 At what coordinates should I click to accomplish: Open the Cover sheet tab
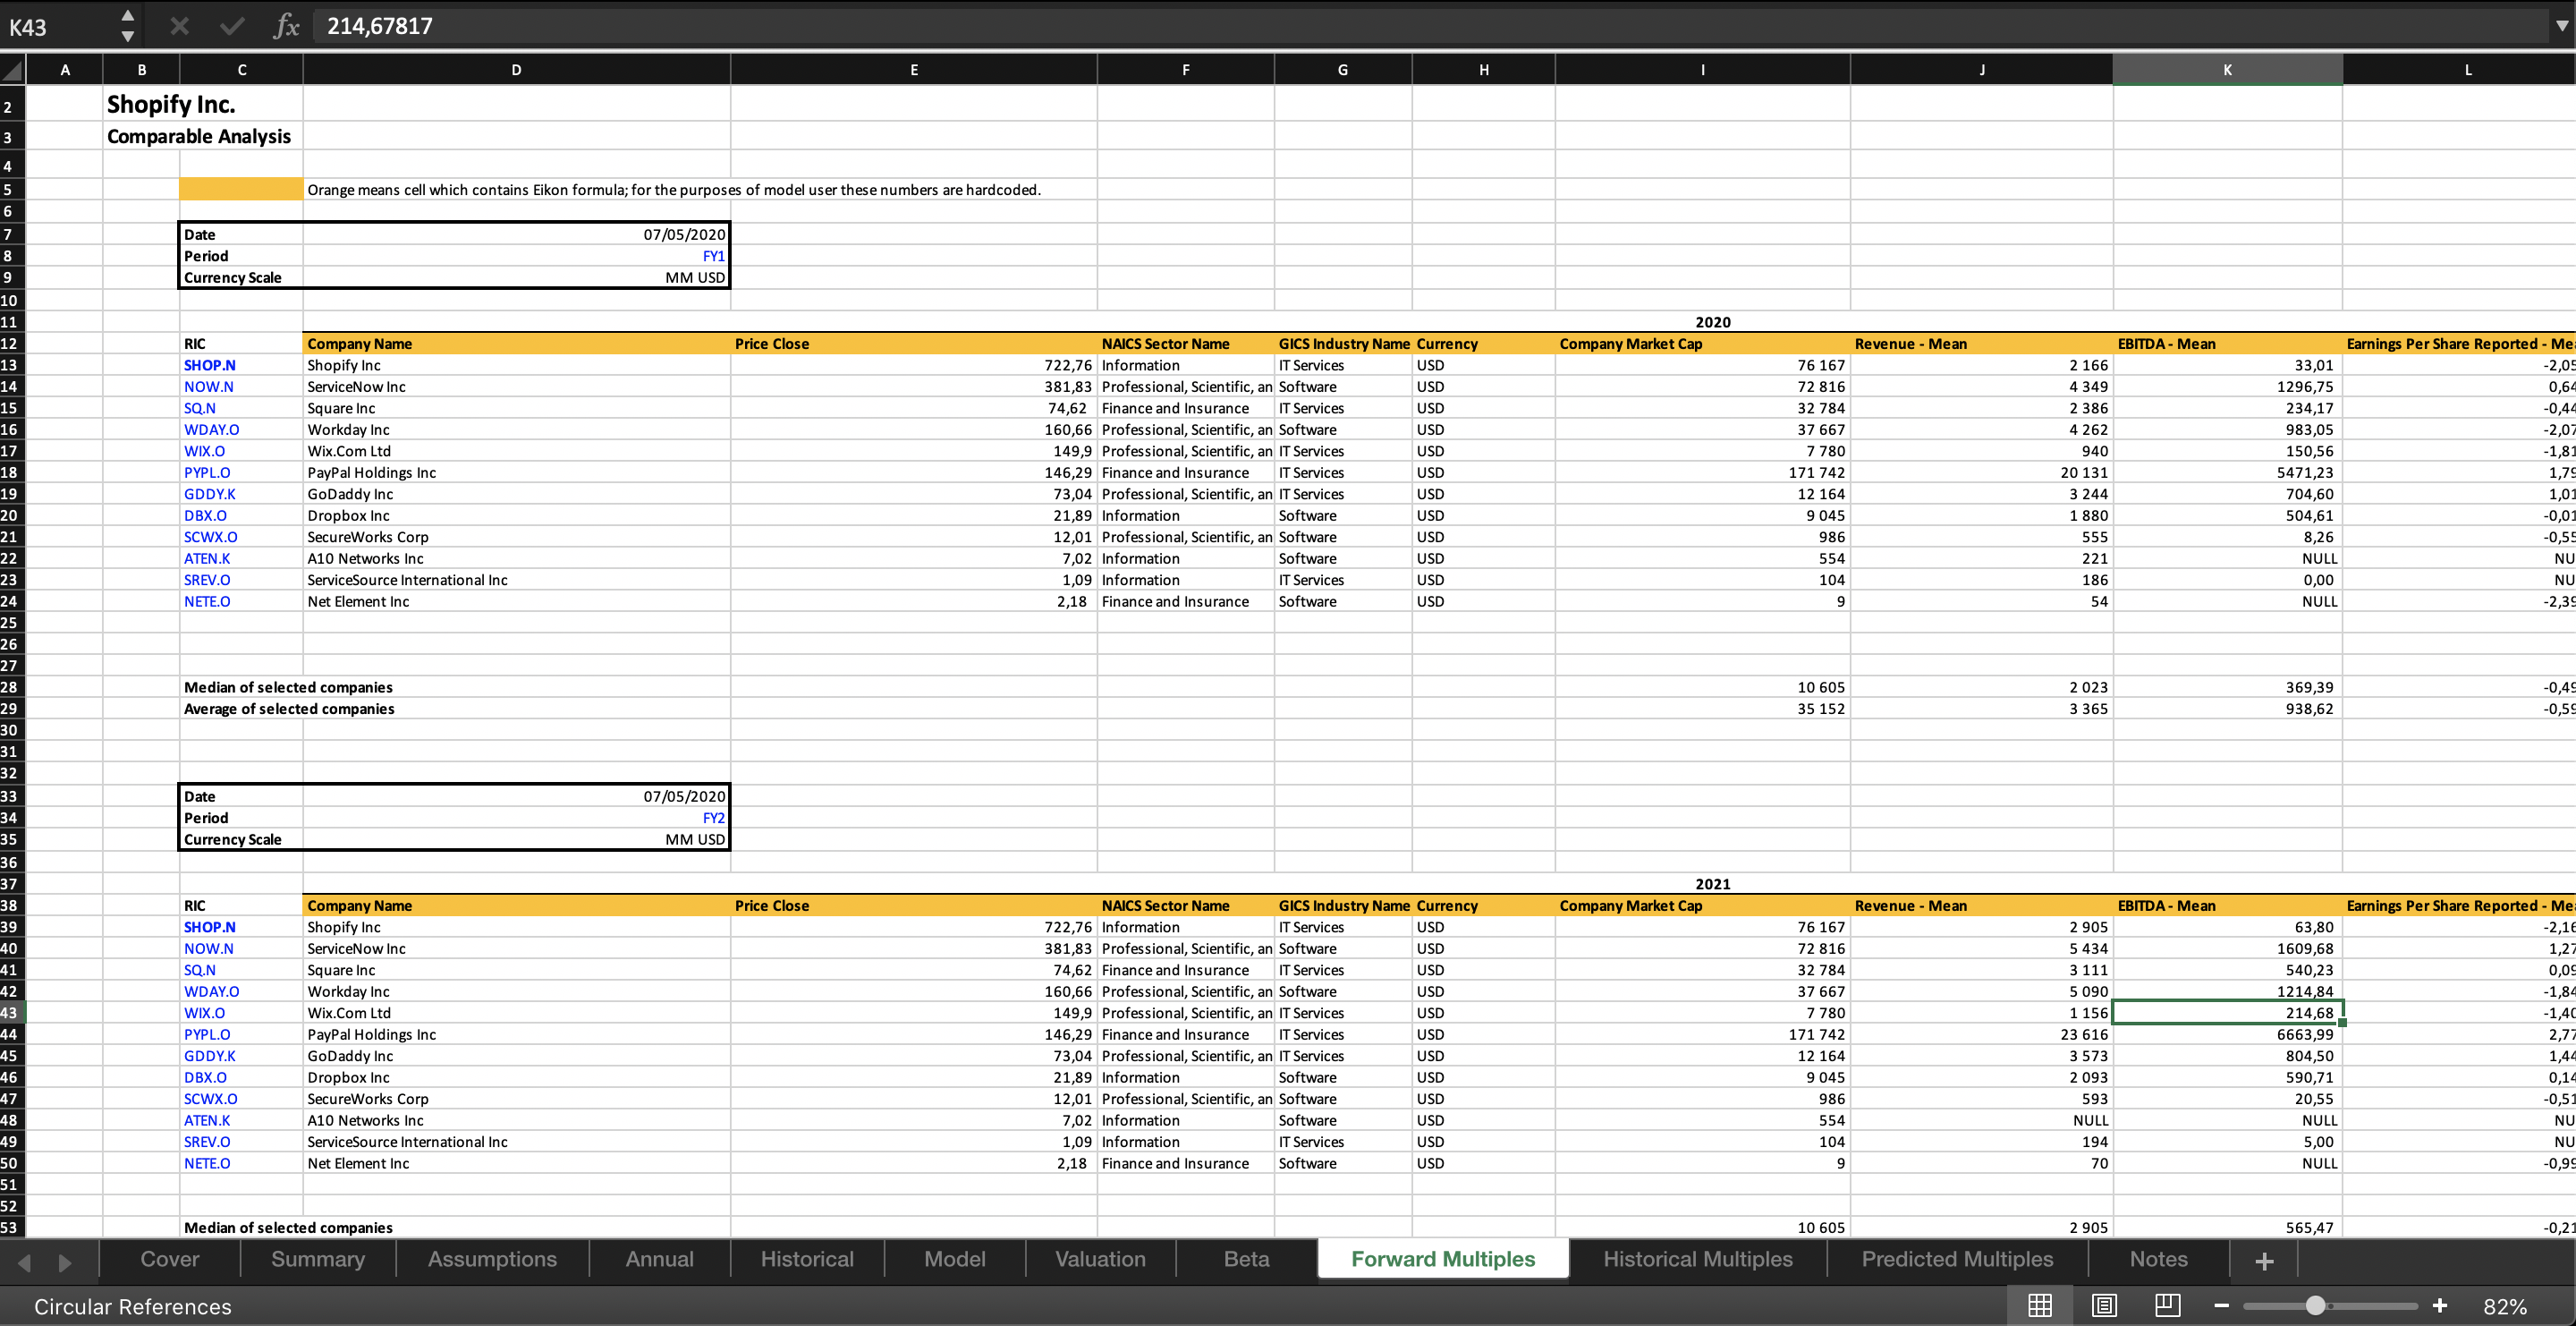click(170, 1259)
